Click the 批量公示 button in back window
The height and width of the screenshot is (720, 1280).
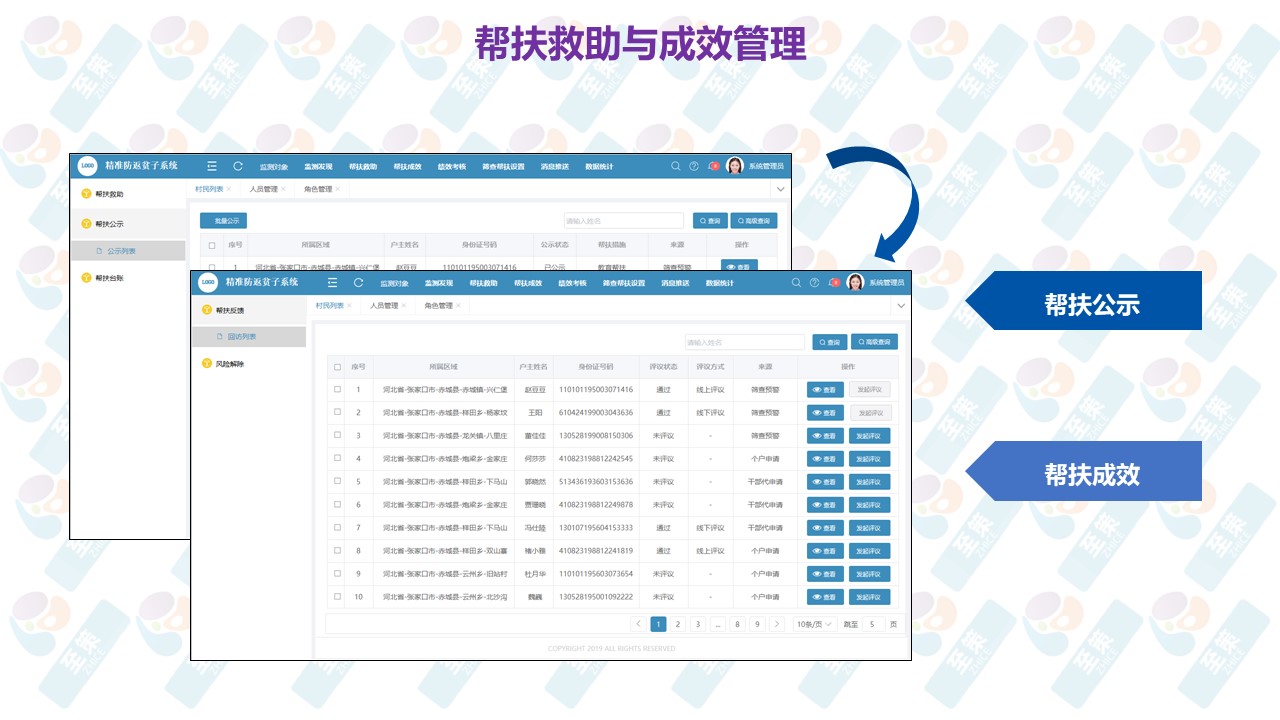click(223, 221)
